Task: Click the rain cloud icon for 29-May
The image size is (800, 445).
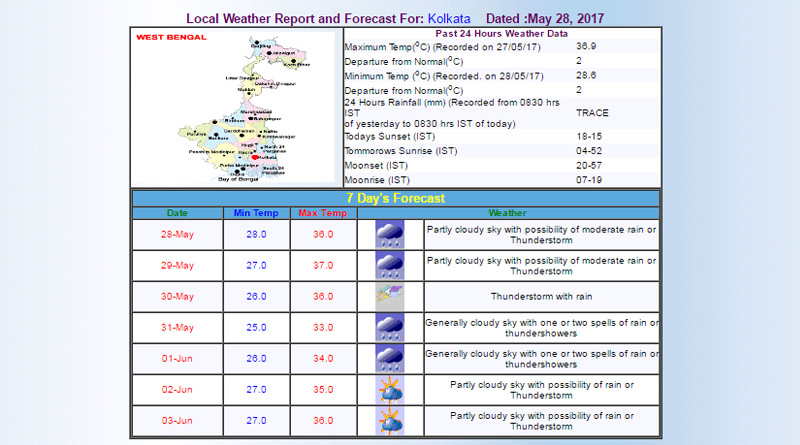Action: coord(390,265)
